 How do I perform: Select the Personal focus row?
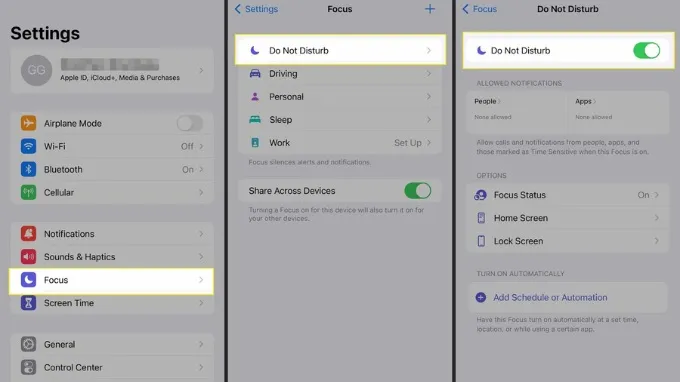(340, 96)
